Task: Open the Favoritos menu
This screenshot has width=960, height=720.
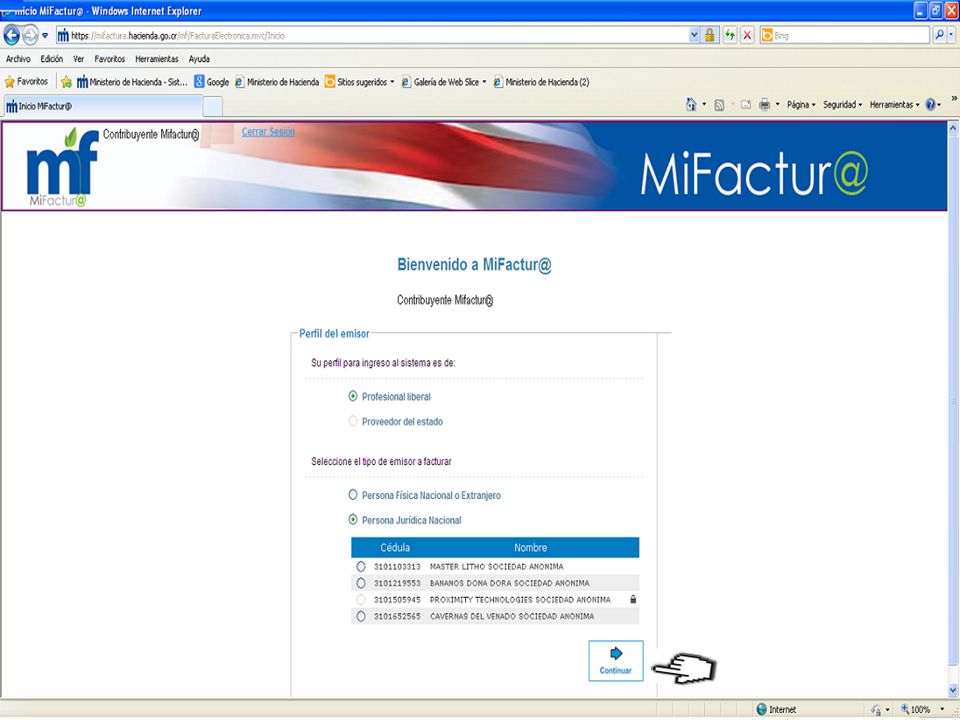Action: [x=110, y=59]
